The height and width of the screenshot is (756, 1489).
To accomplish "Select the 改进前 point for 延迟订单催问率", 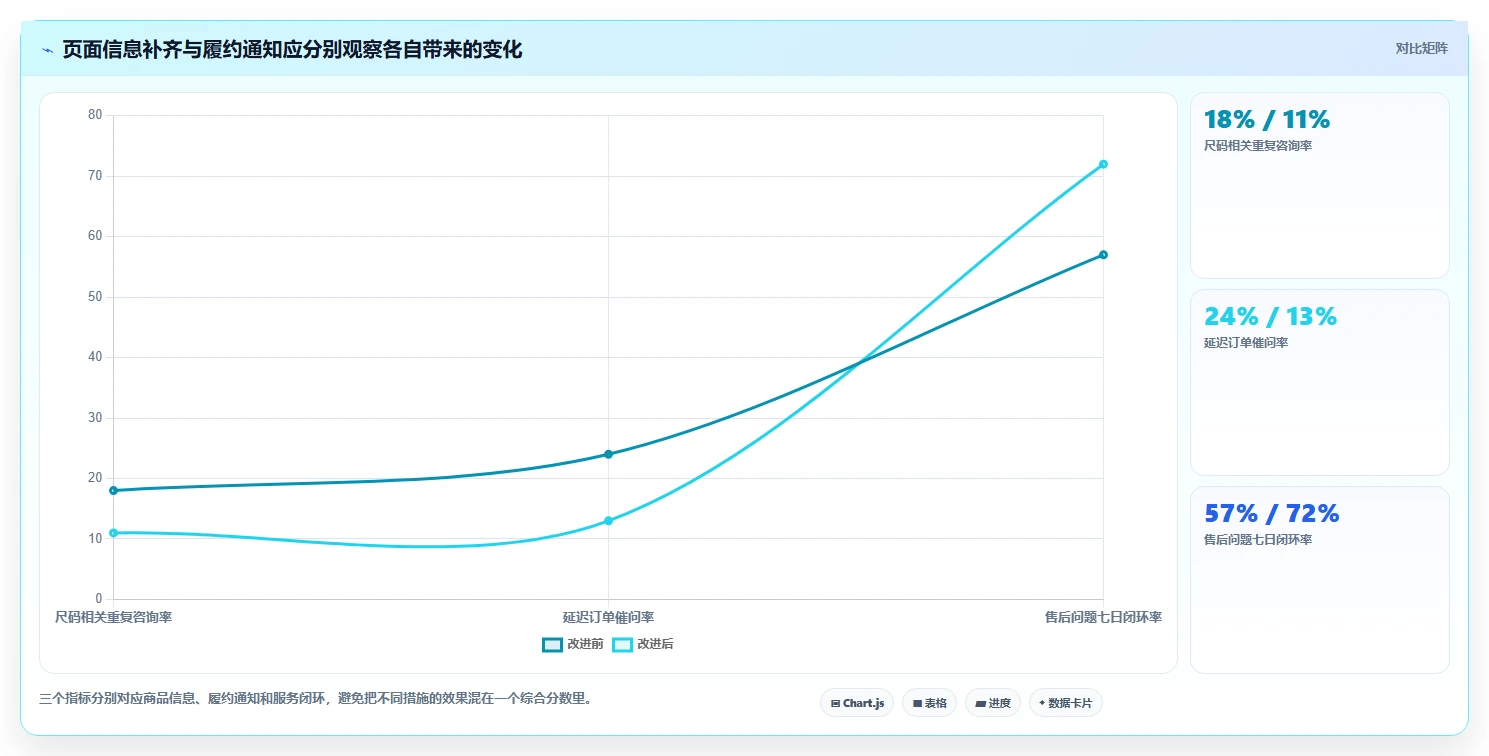I will [x=608, y=454].
